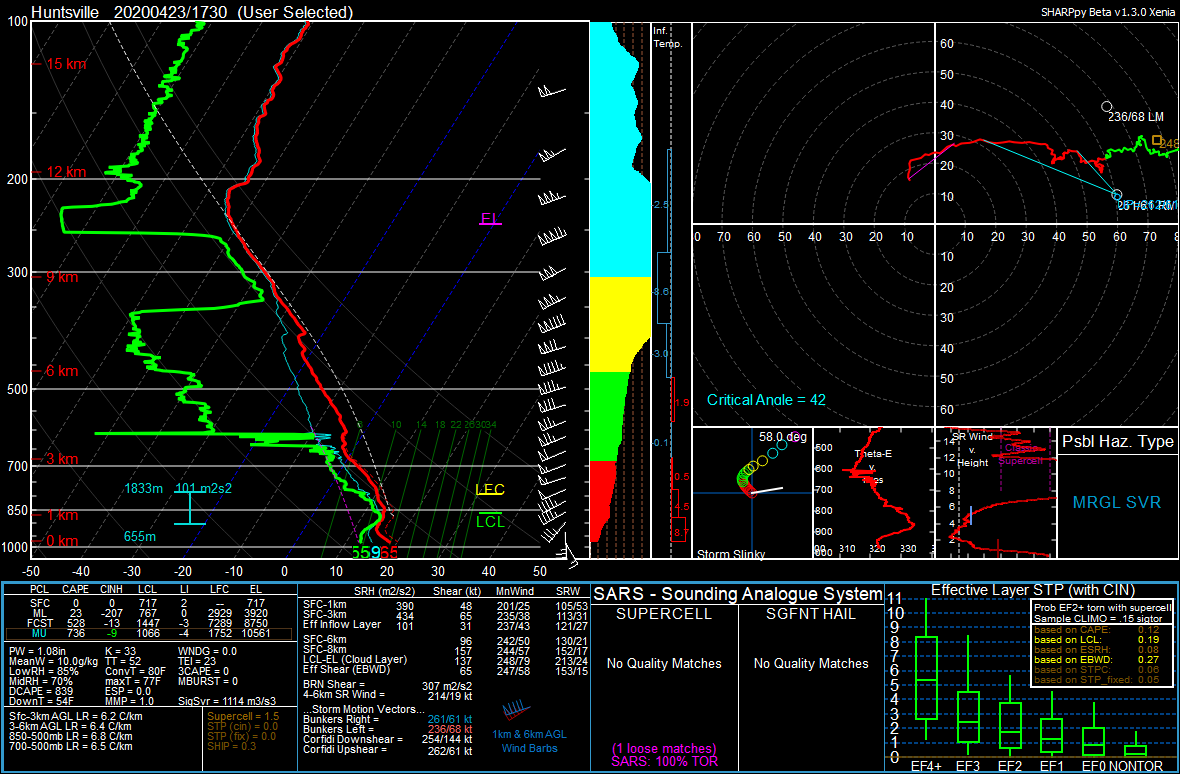Click the Corfidi Upshear row
1180x774 pixels.
coord(388,751)
